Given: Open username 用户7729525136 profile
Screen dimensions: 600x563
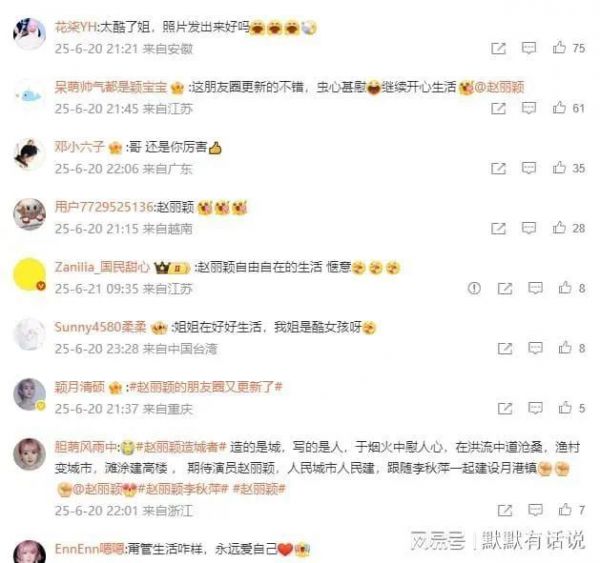Looking at the screenshot, I should [104, 207].
